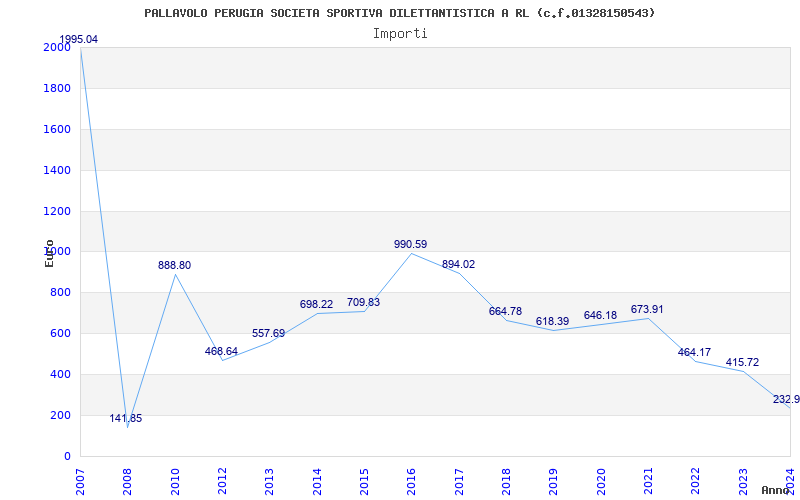
Task: Click the 664.78 data label
Action: (505, 311)
